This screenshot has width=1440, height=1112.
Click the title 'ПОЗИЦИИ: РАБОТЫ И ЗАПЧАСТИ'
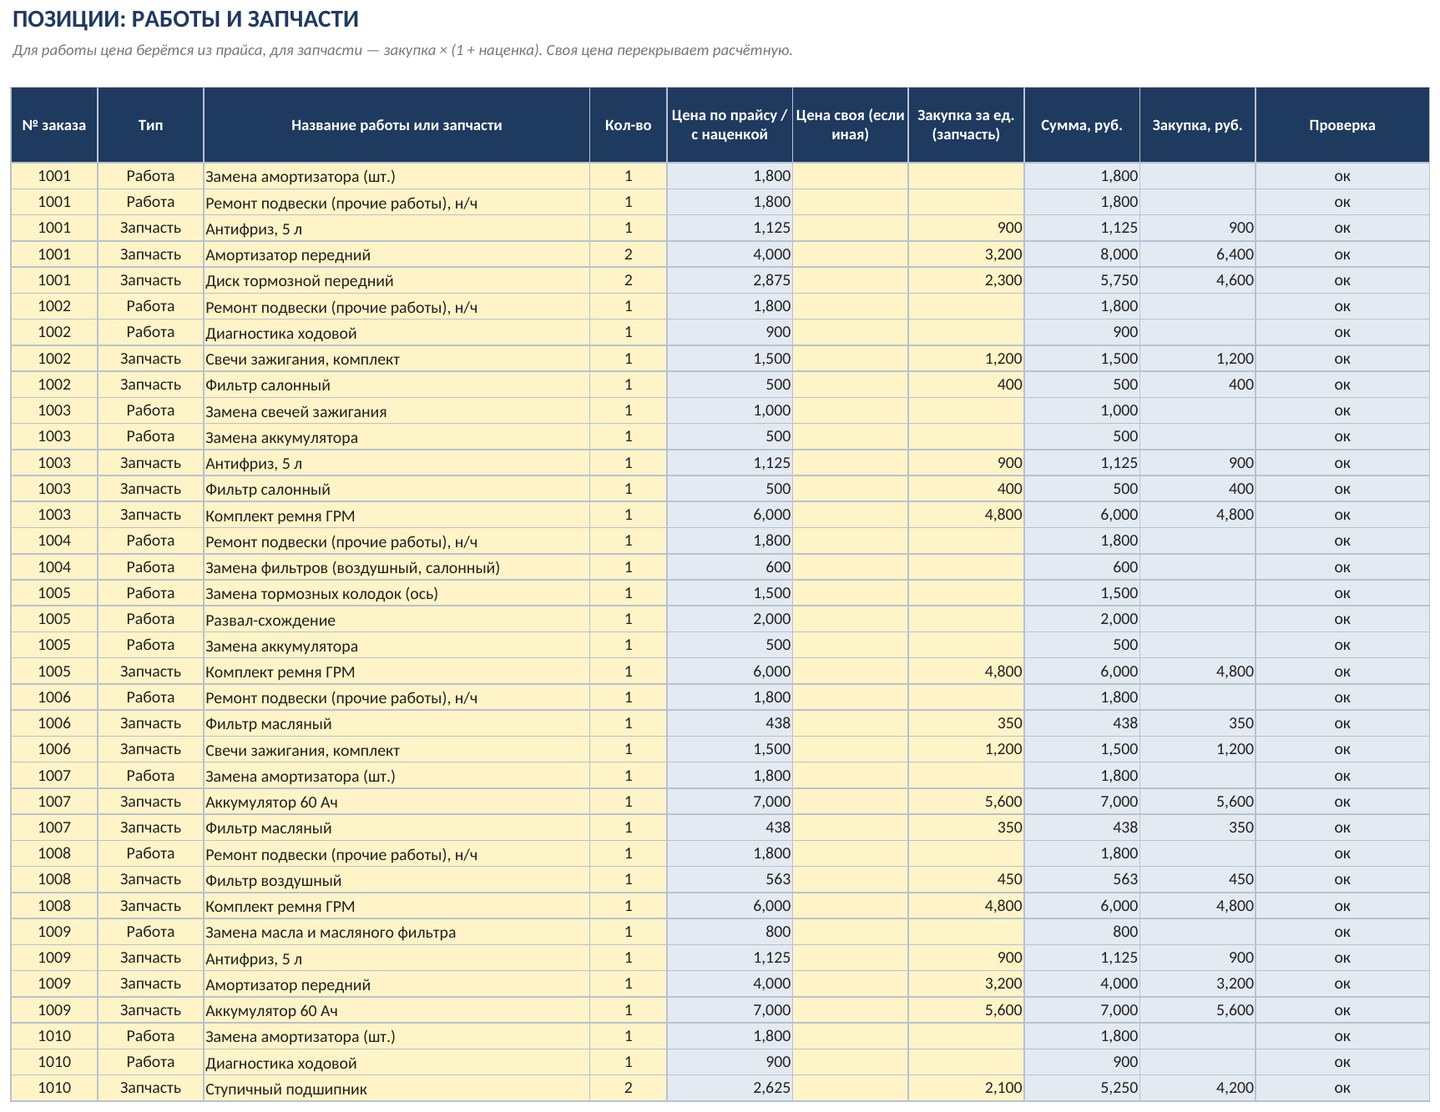click(185, 19)
